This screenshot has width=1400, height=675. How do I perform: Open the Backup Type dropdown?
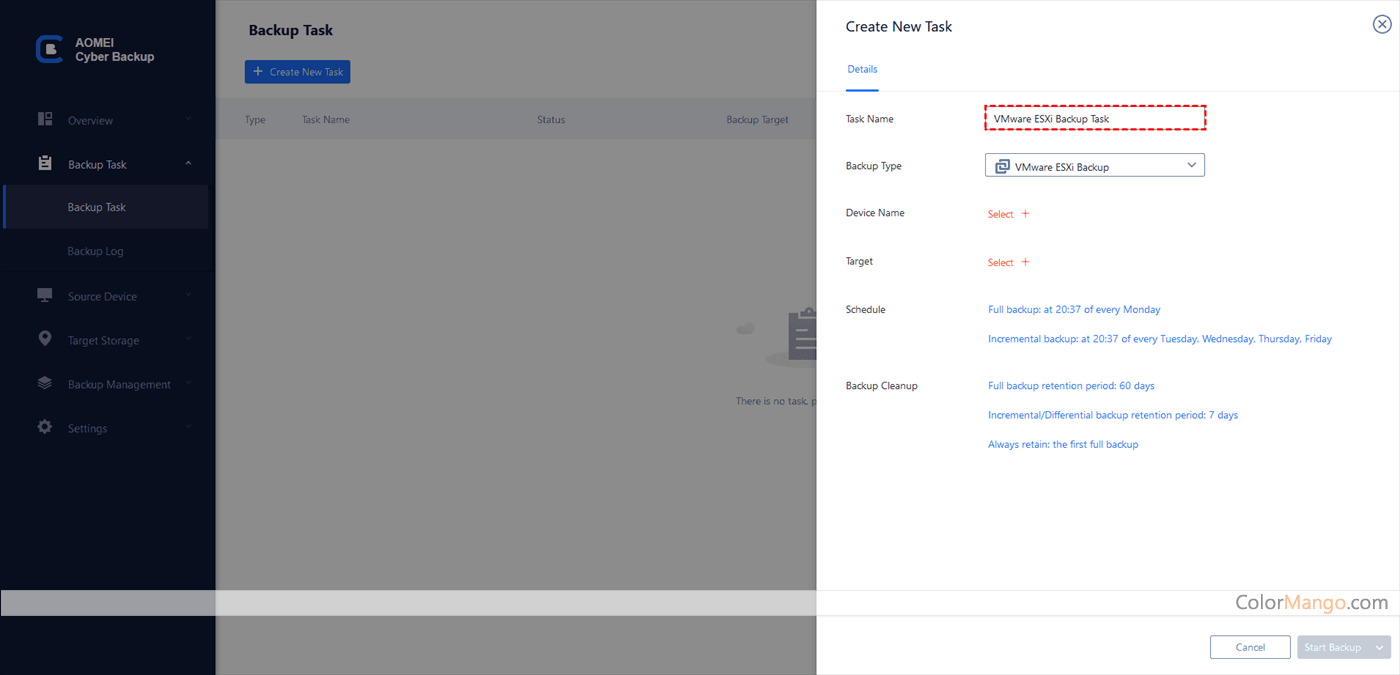1094,166
